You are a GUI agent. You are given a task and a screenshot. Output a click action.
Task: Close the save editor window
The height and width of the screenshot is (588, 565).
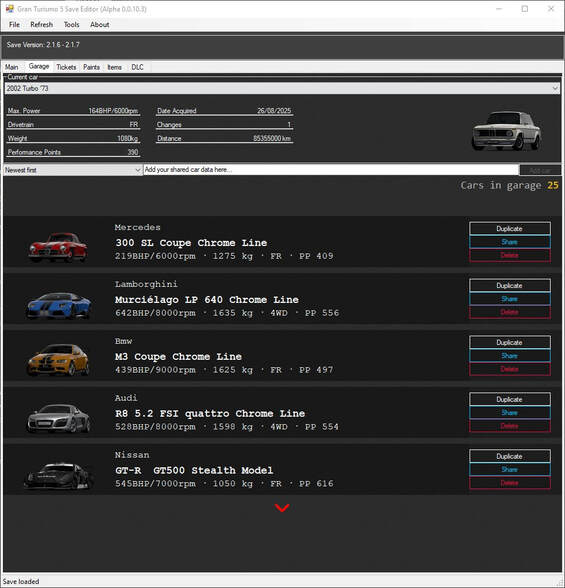551,9
